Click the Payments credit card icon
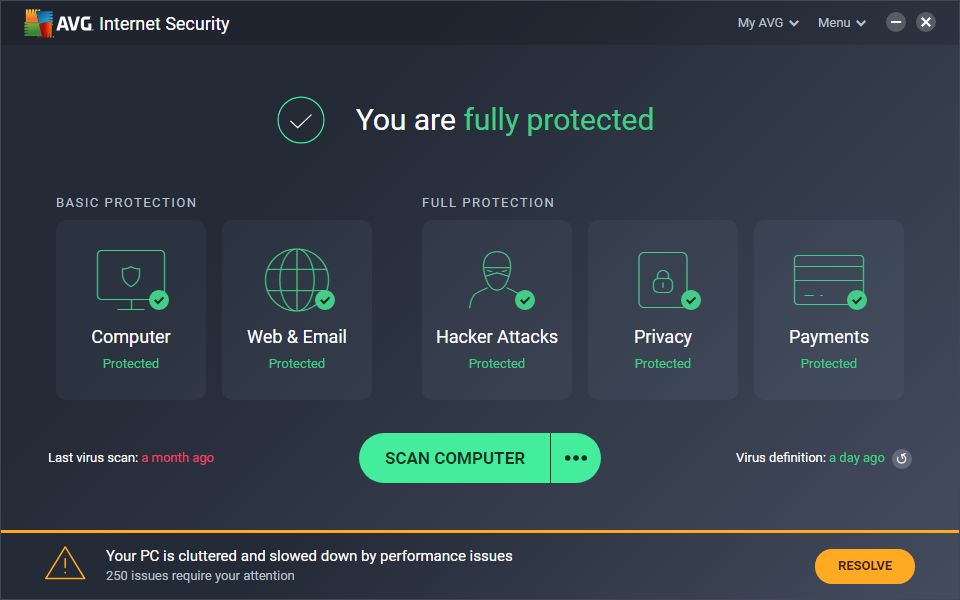960x600 pixels. (828, 280)
